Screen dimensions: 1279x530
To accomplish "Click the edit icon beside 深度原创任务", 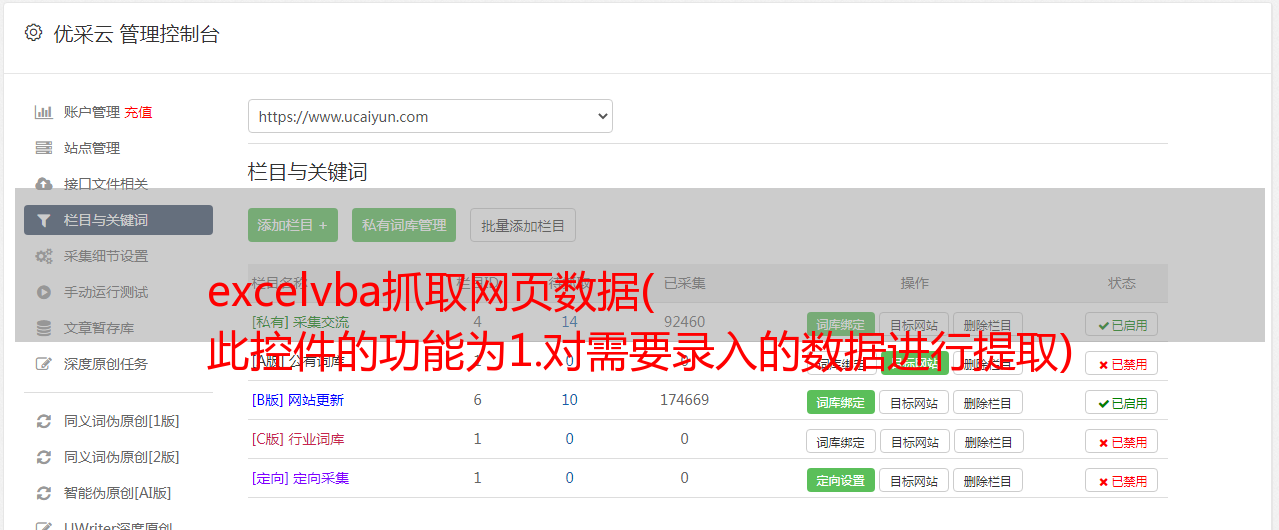I will click(44, 364).
